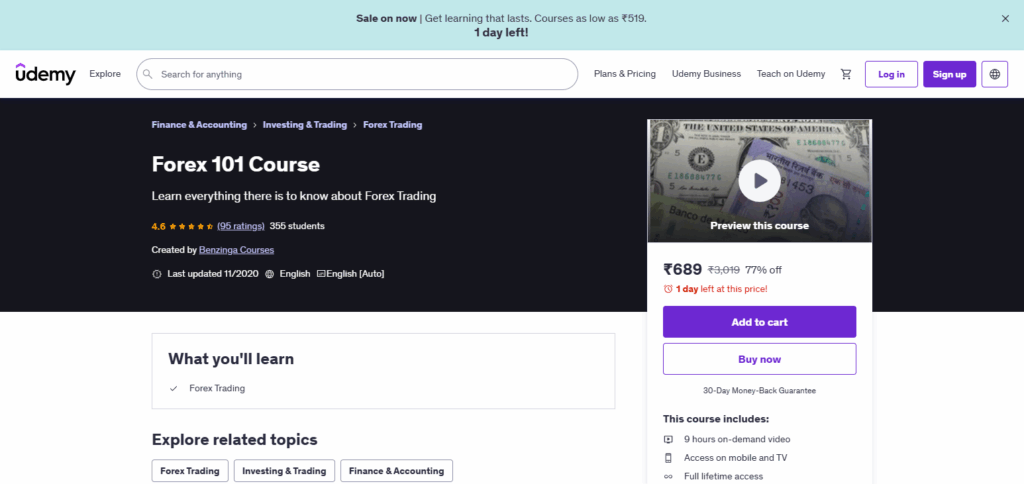Click the last updated alert icon

157,274
